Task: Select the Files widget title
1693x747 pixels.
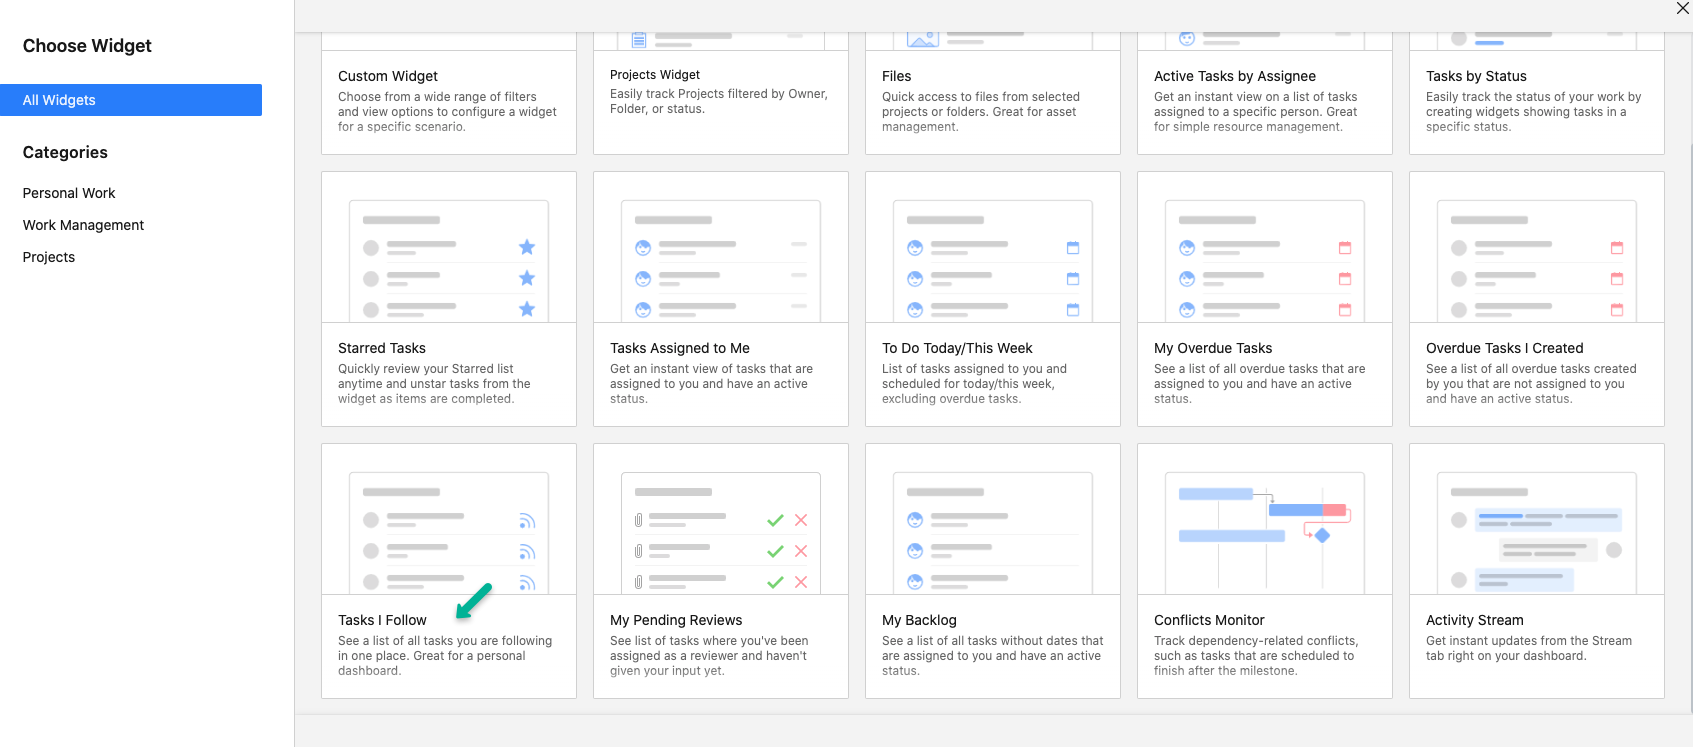Action: pyautogui.click(x=896, y=76)
